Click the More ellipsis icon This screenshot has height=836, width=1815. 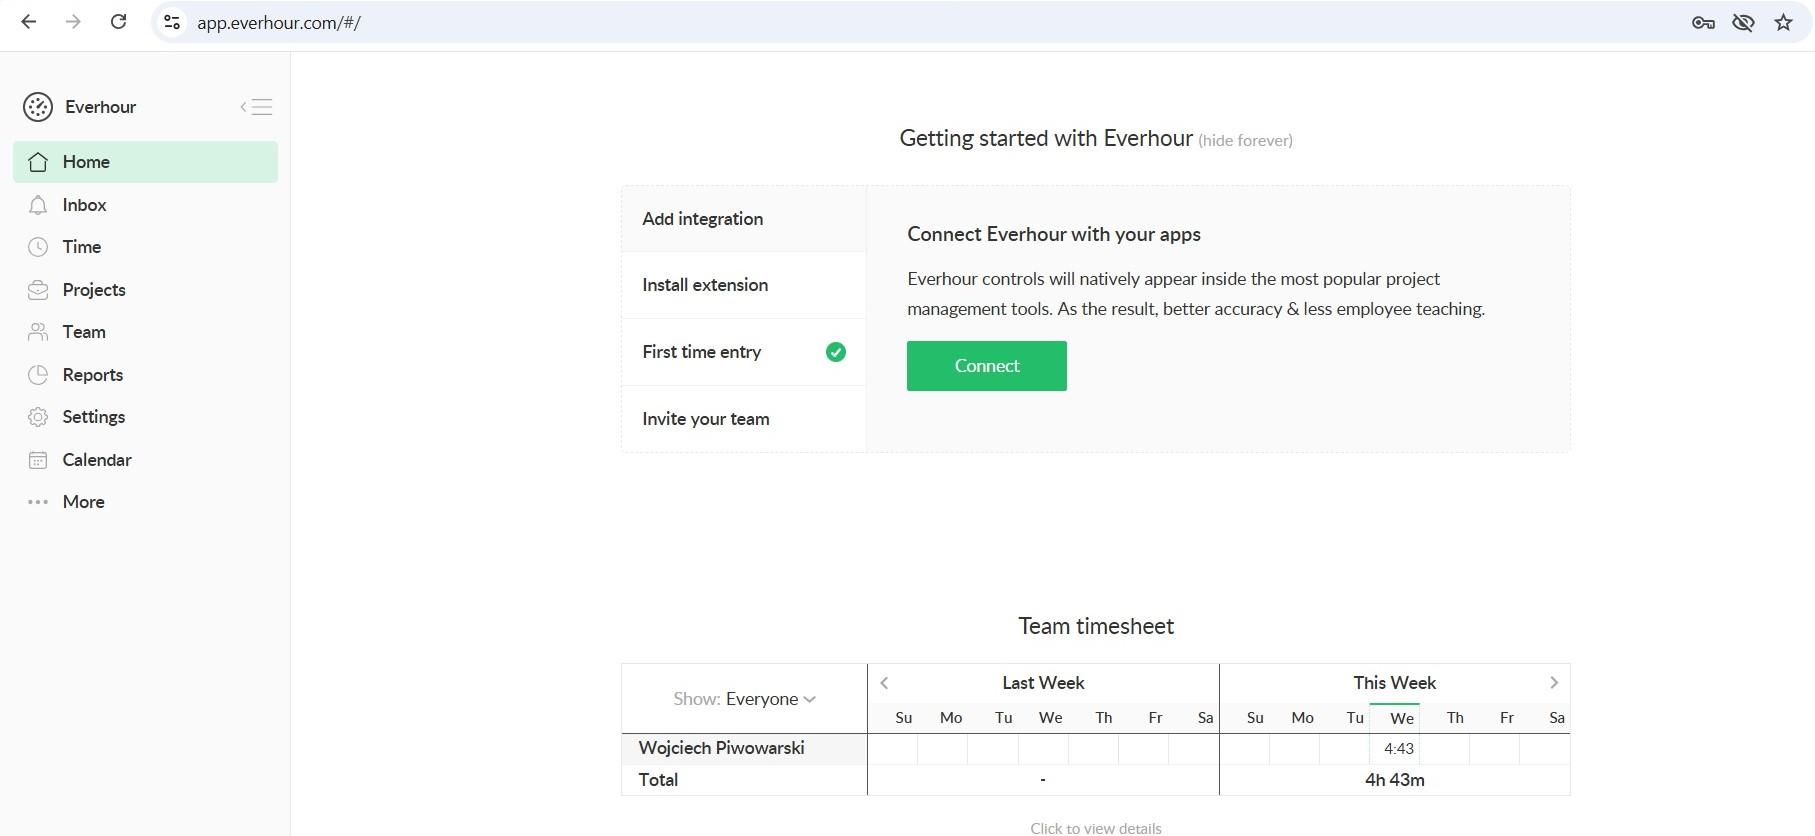click(x=38, y=502)
